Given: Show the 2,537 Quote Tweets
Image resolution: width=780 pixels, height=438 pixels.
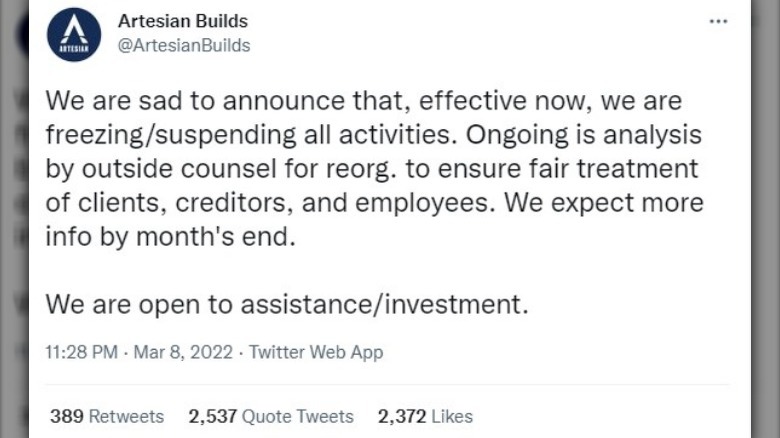Looking at the screenshot, I should pos(271,416).
